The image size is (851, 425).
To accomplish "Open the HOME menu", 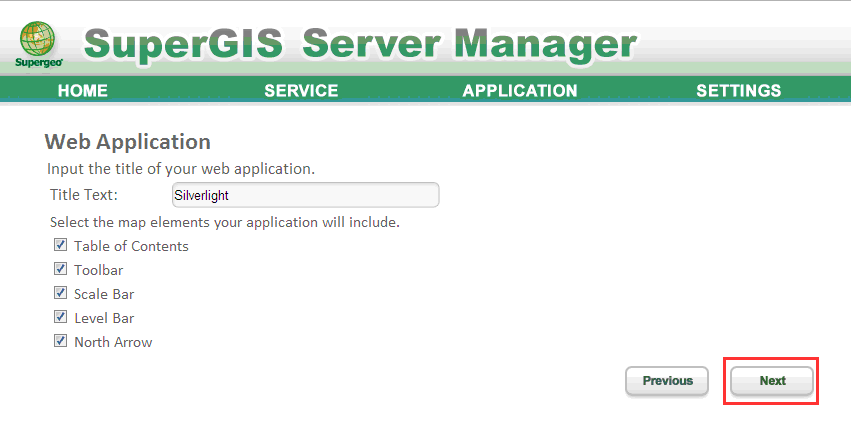I will tap(82, 90).
